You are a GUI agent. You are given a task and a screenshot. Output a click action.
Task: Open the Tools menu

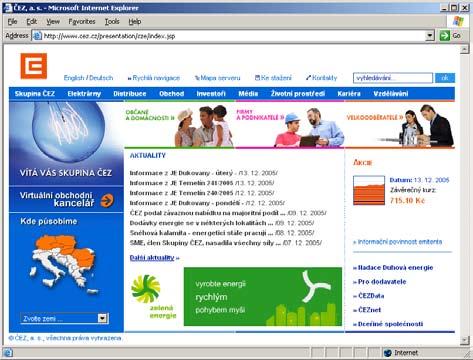[112, 22]
